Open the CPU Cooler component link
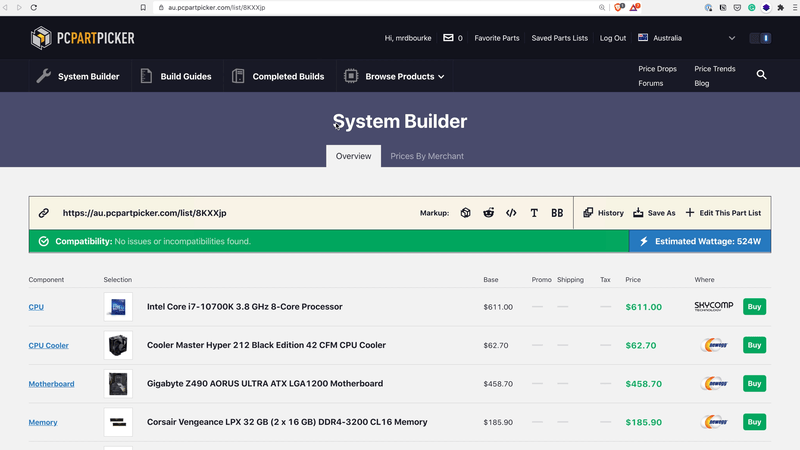 [48, 345]
